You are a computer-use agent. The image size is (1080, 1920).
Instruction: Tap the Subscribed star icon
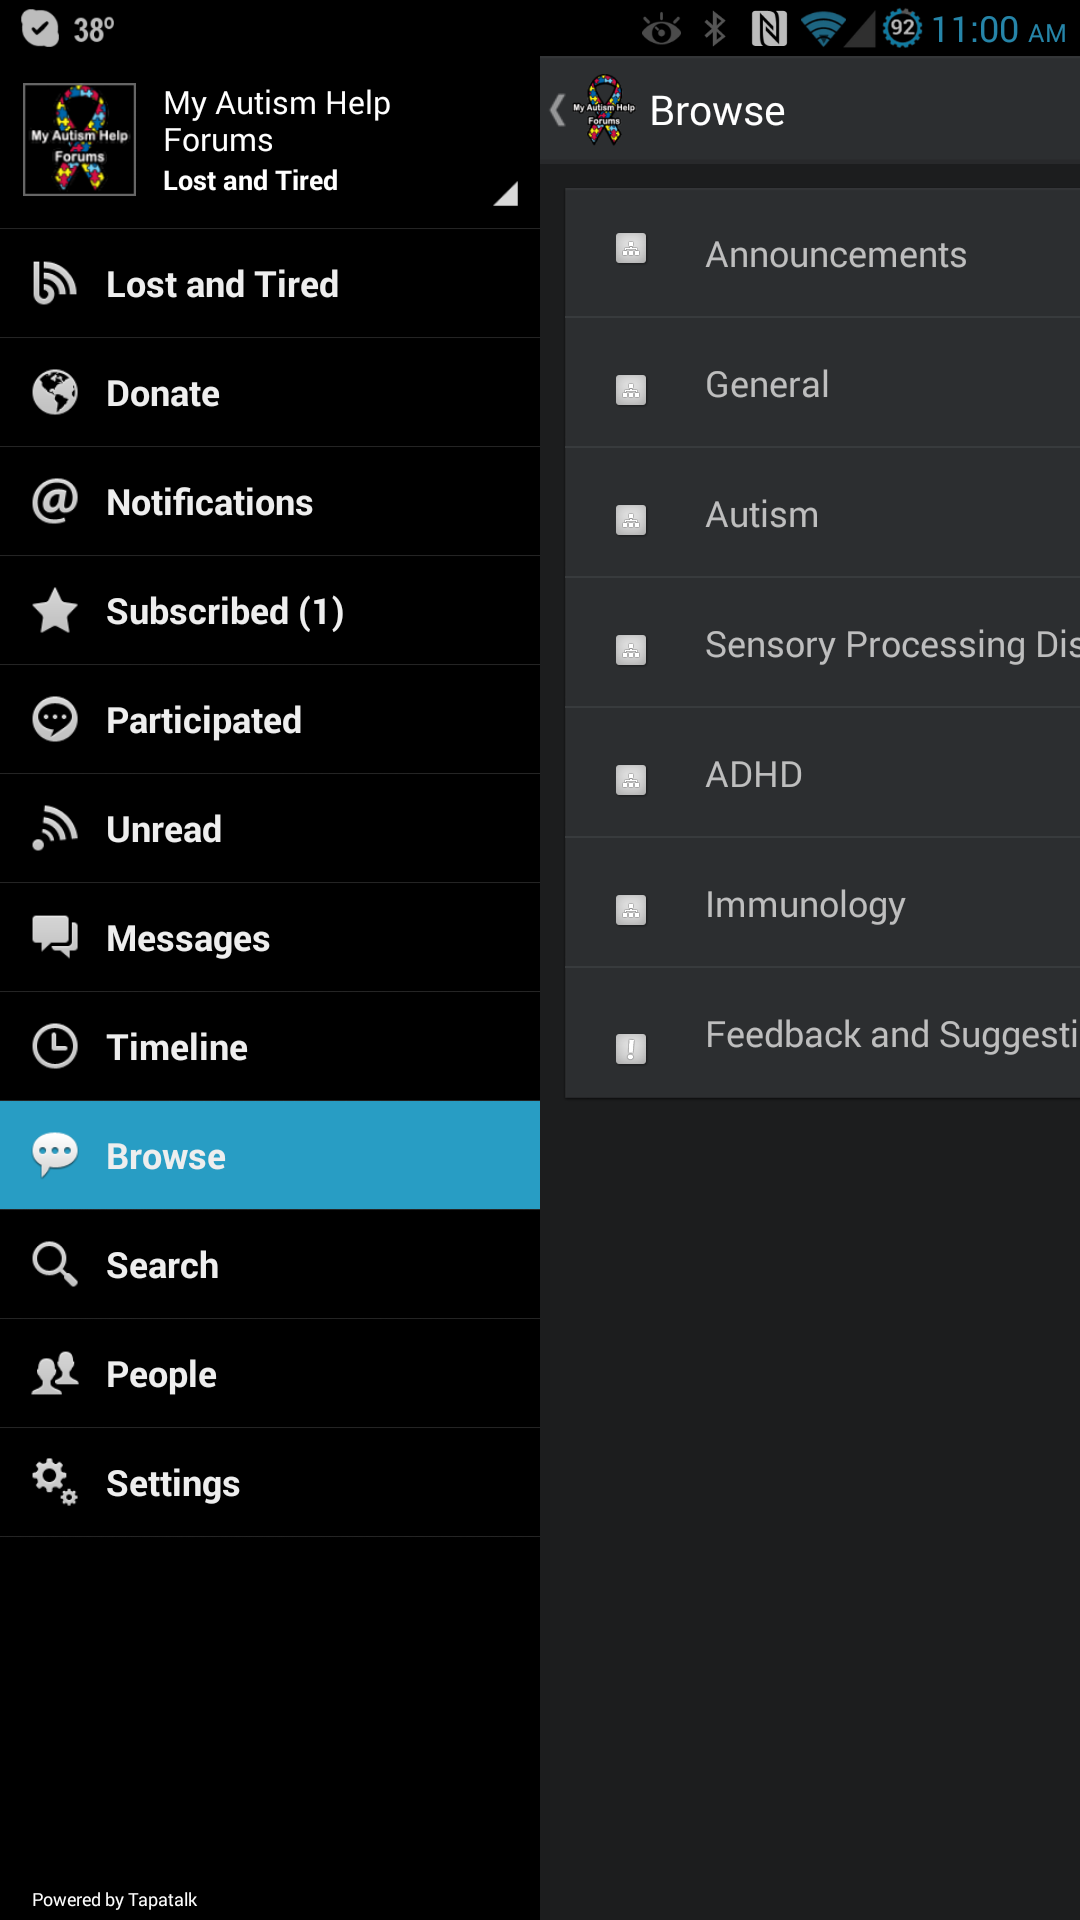pyautogui.click(x=54, y=610)
